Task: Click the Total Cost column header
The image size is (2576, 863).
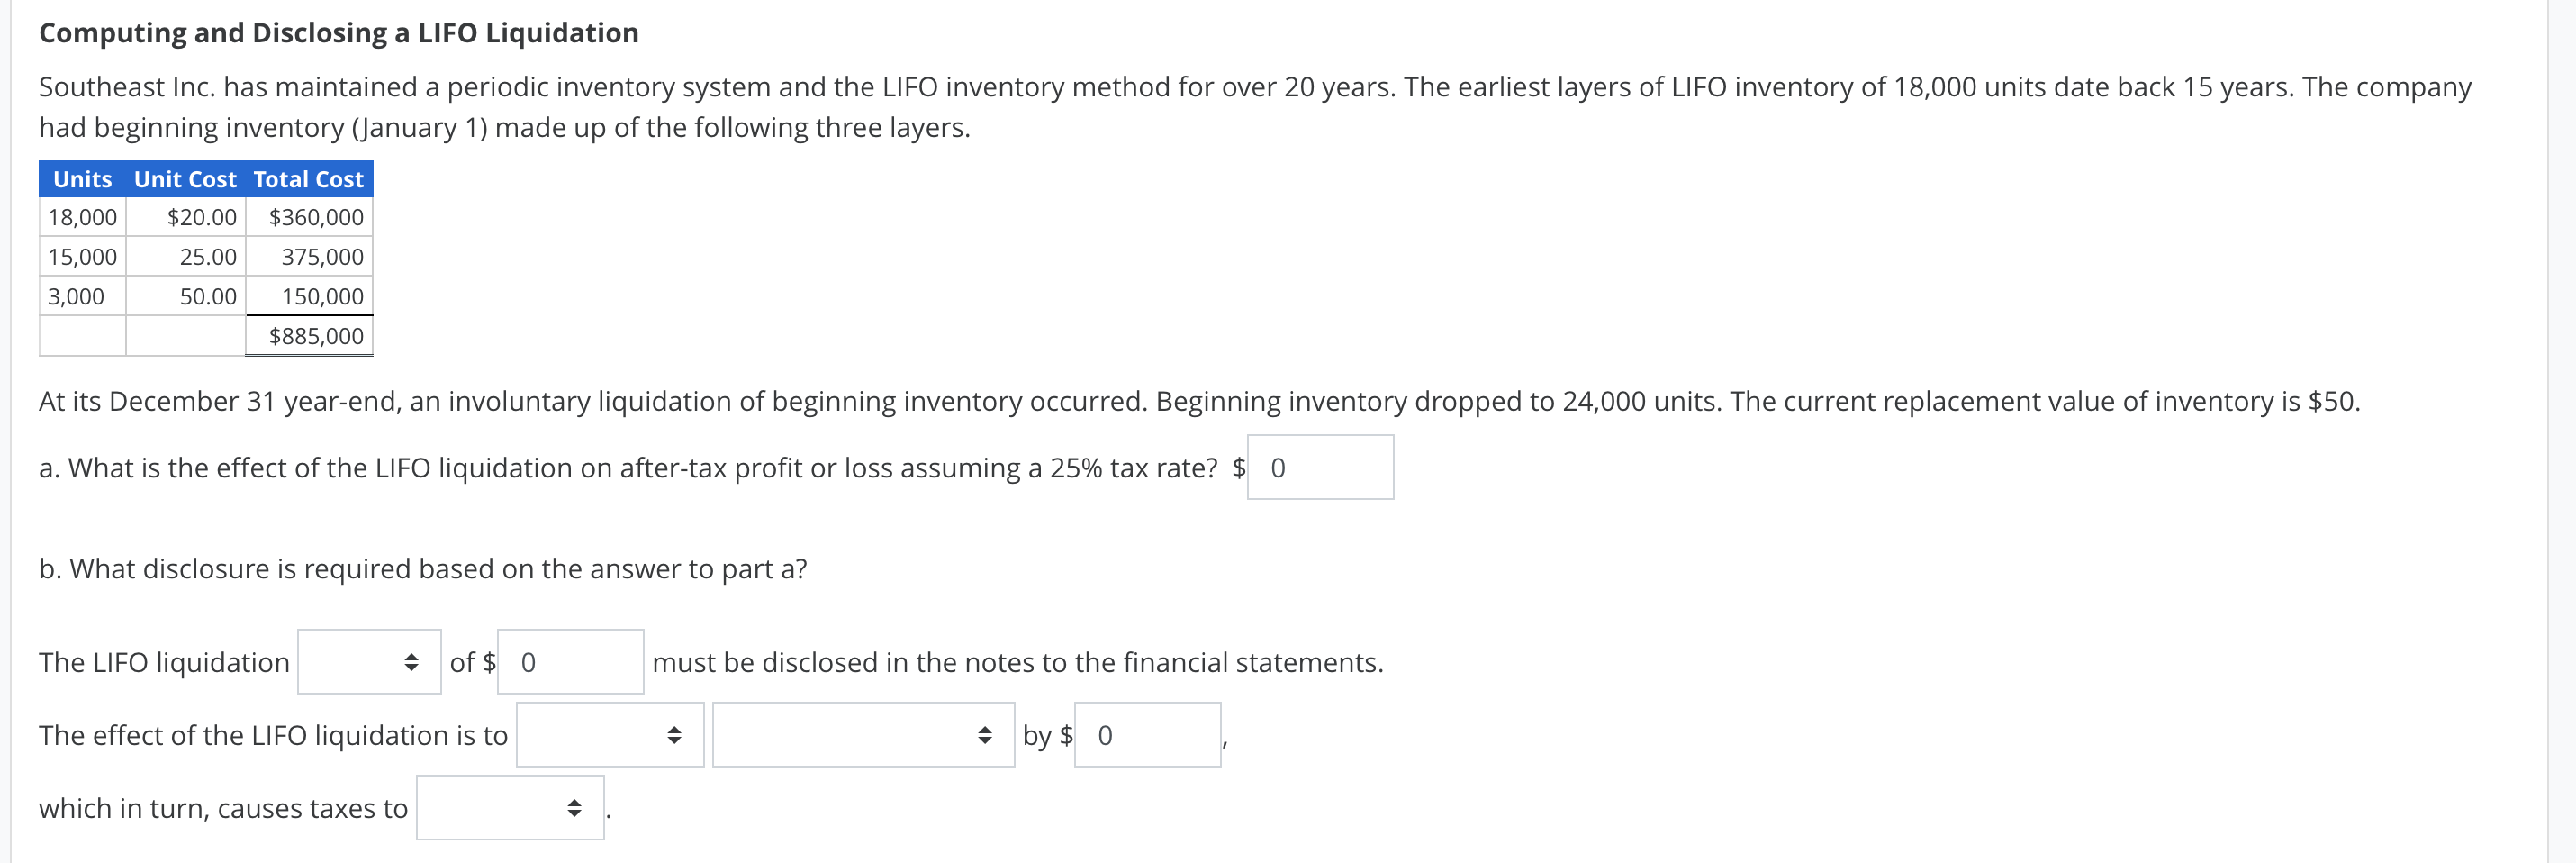Action: (x=308, y=179)
